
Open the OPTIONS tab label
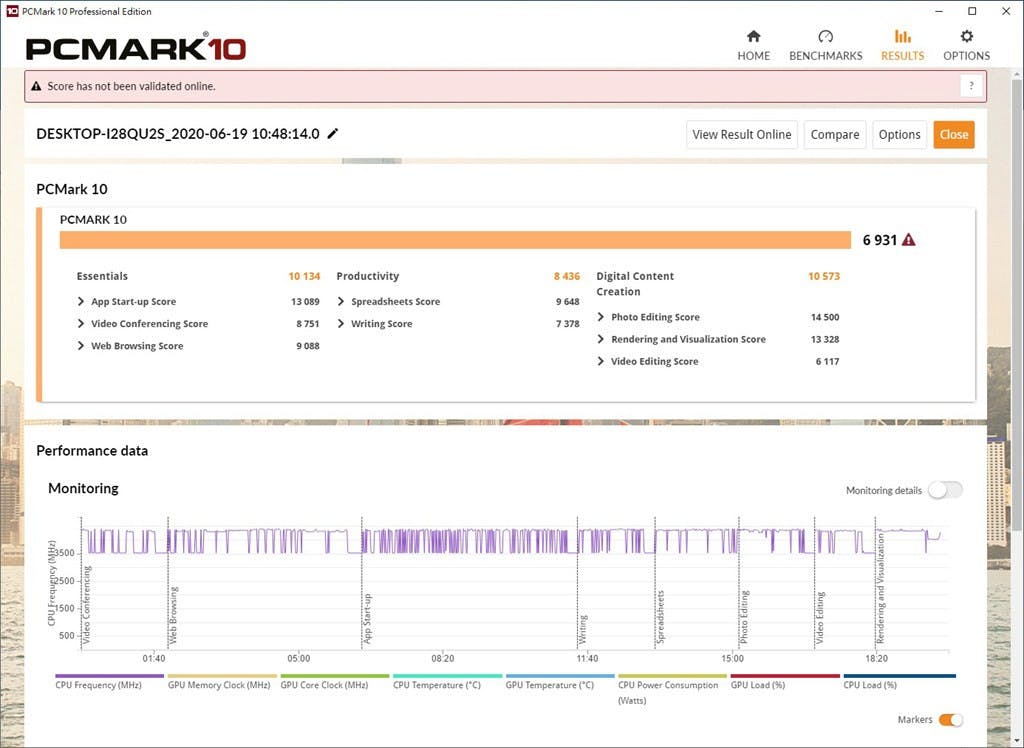tap(967, 56)
